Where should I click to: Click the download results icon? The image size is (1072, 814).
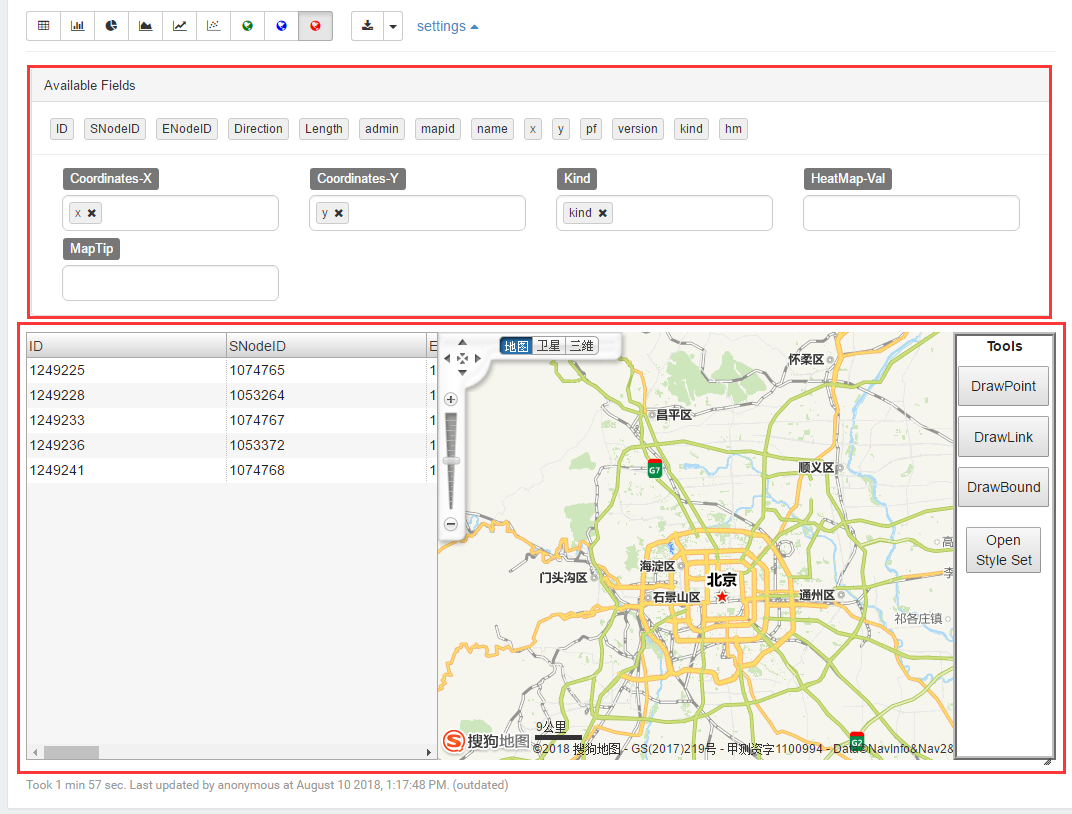368,25
